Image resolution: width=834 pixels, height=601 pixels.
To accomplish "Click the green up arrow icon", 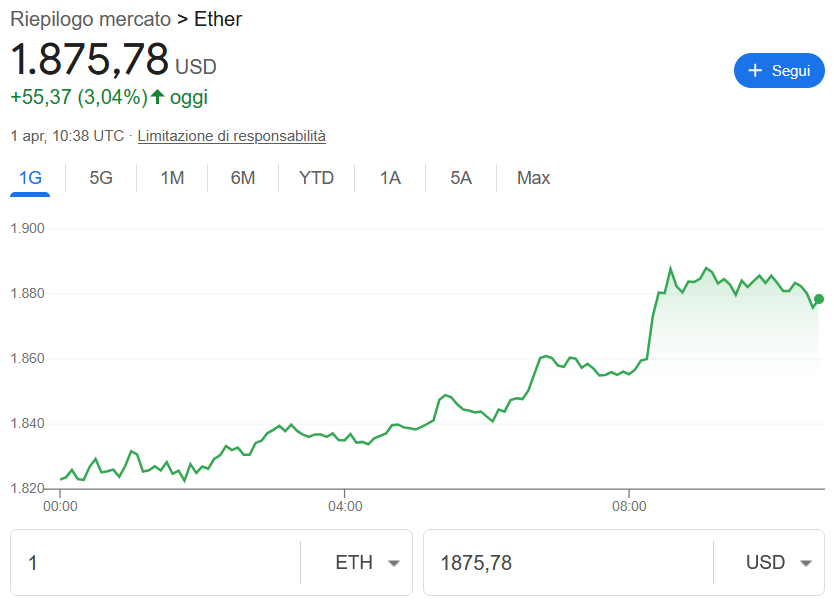I will click(x=157, y=97).
